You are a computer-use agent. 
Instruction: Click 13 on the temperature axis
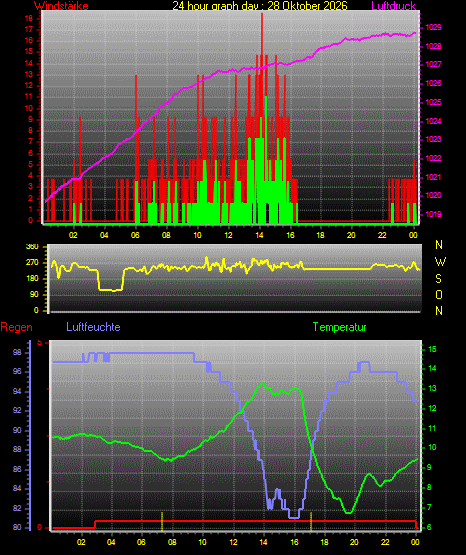432,388
